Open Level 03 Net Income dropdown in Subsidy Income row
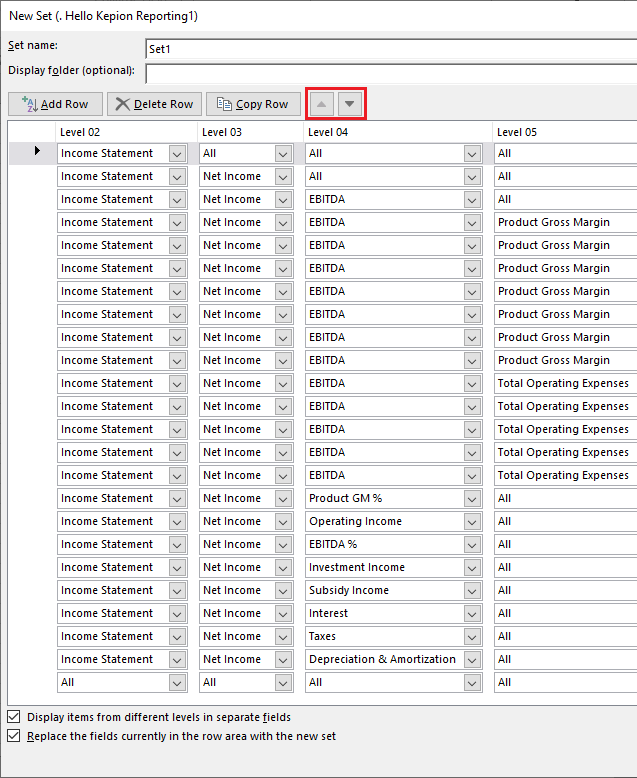The width and height of the screenshot is (637, 778). coord(283,590)
